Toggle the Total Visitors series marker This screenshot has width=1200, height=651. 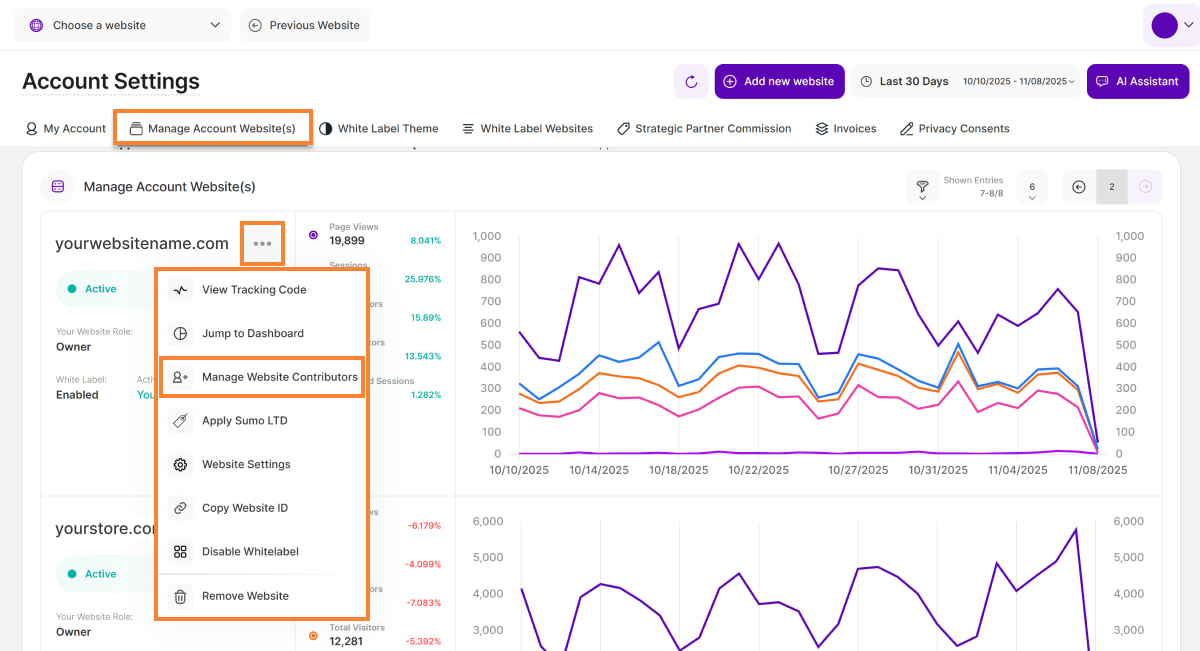point(313,635)
